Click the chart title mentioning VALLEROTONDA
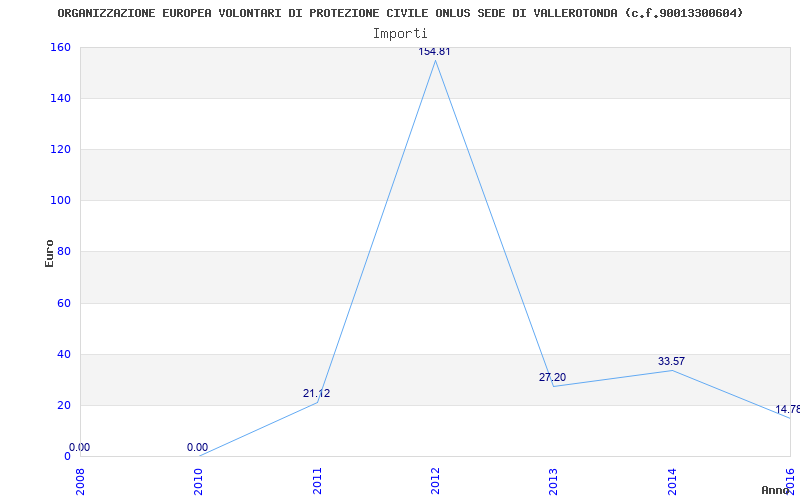Viewport: 800px width, 500px height. pos(400,13)
